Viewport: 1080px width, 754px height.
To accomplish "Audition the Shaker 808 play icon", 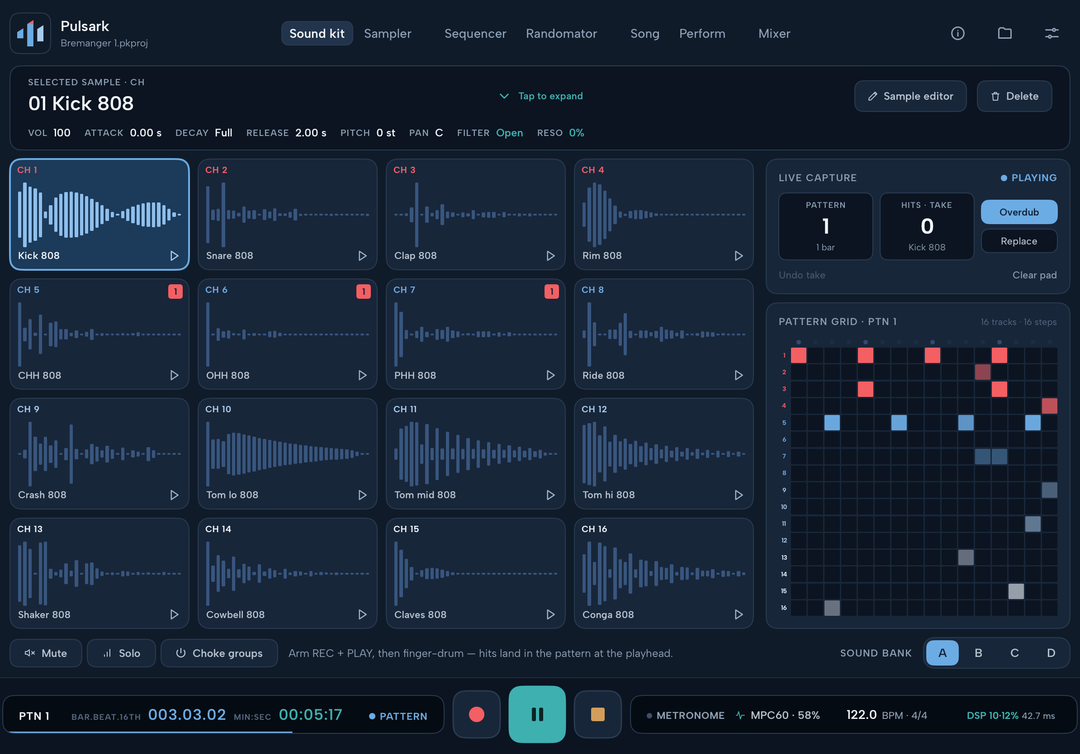I will pyautogui.click(x=174, y=614).
